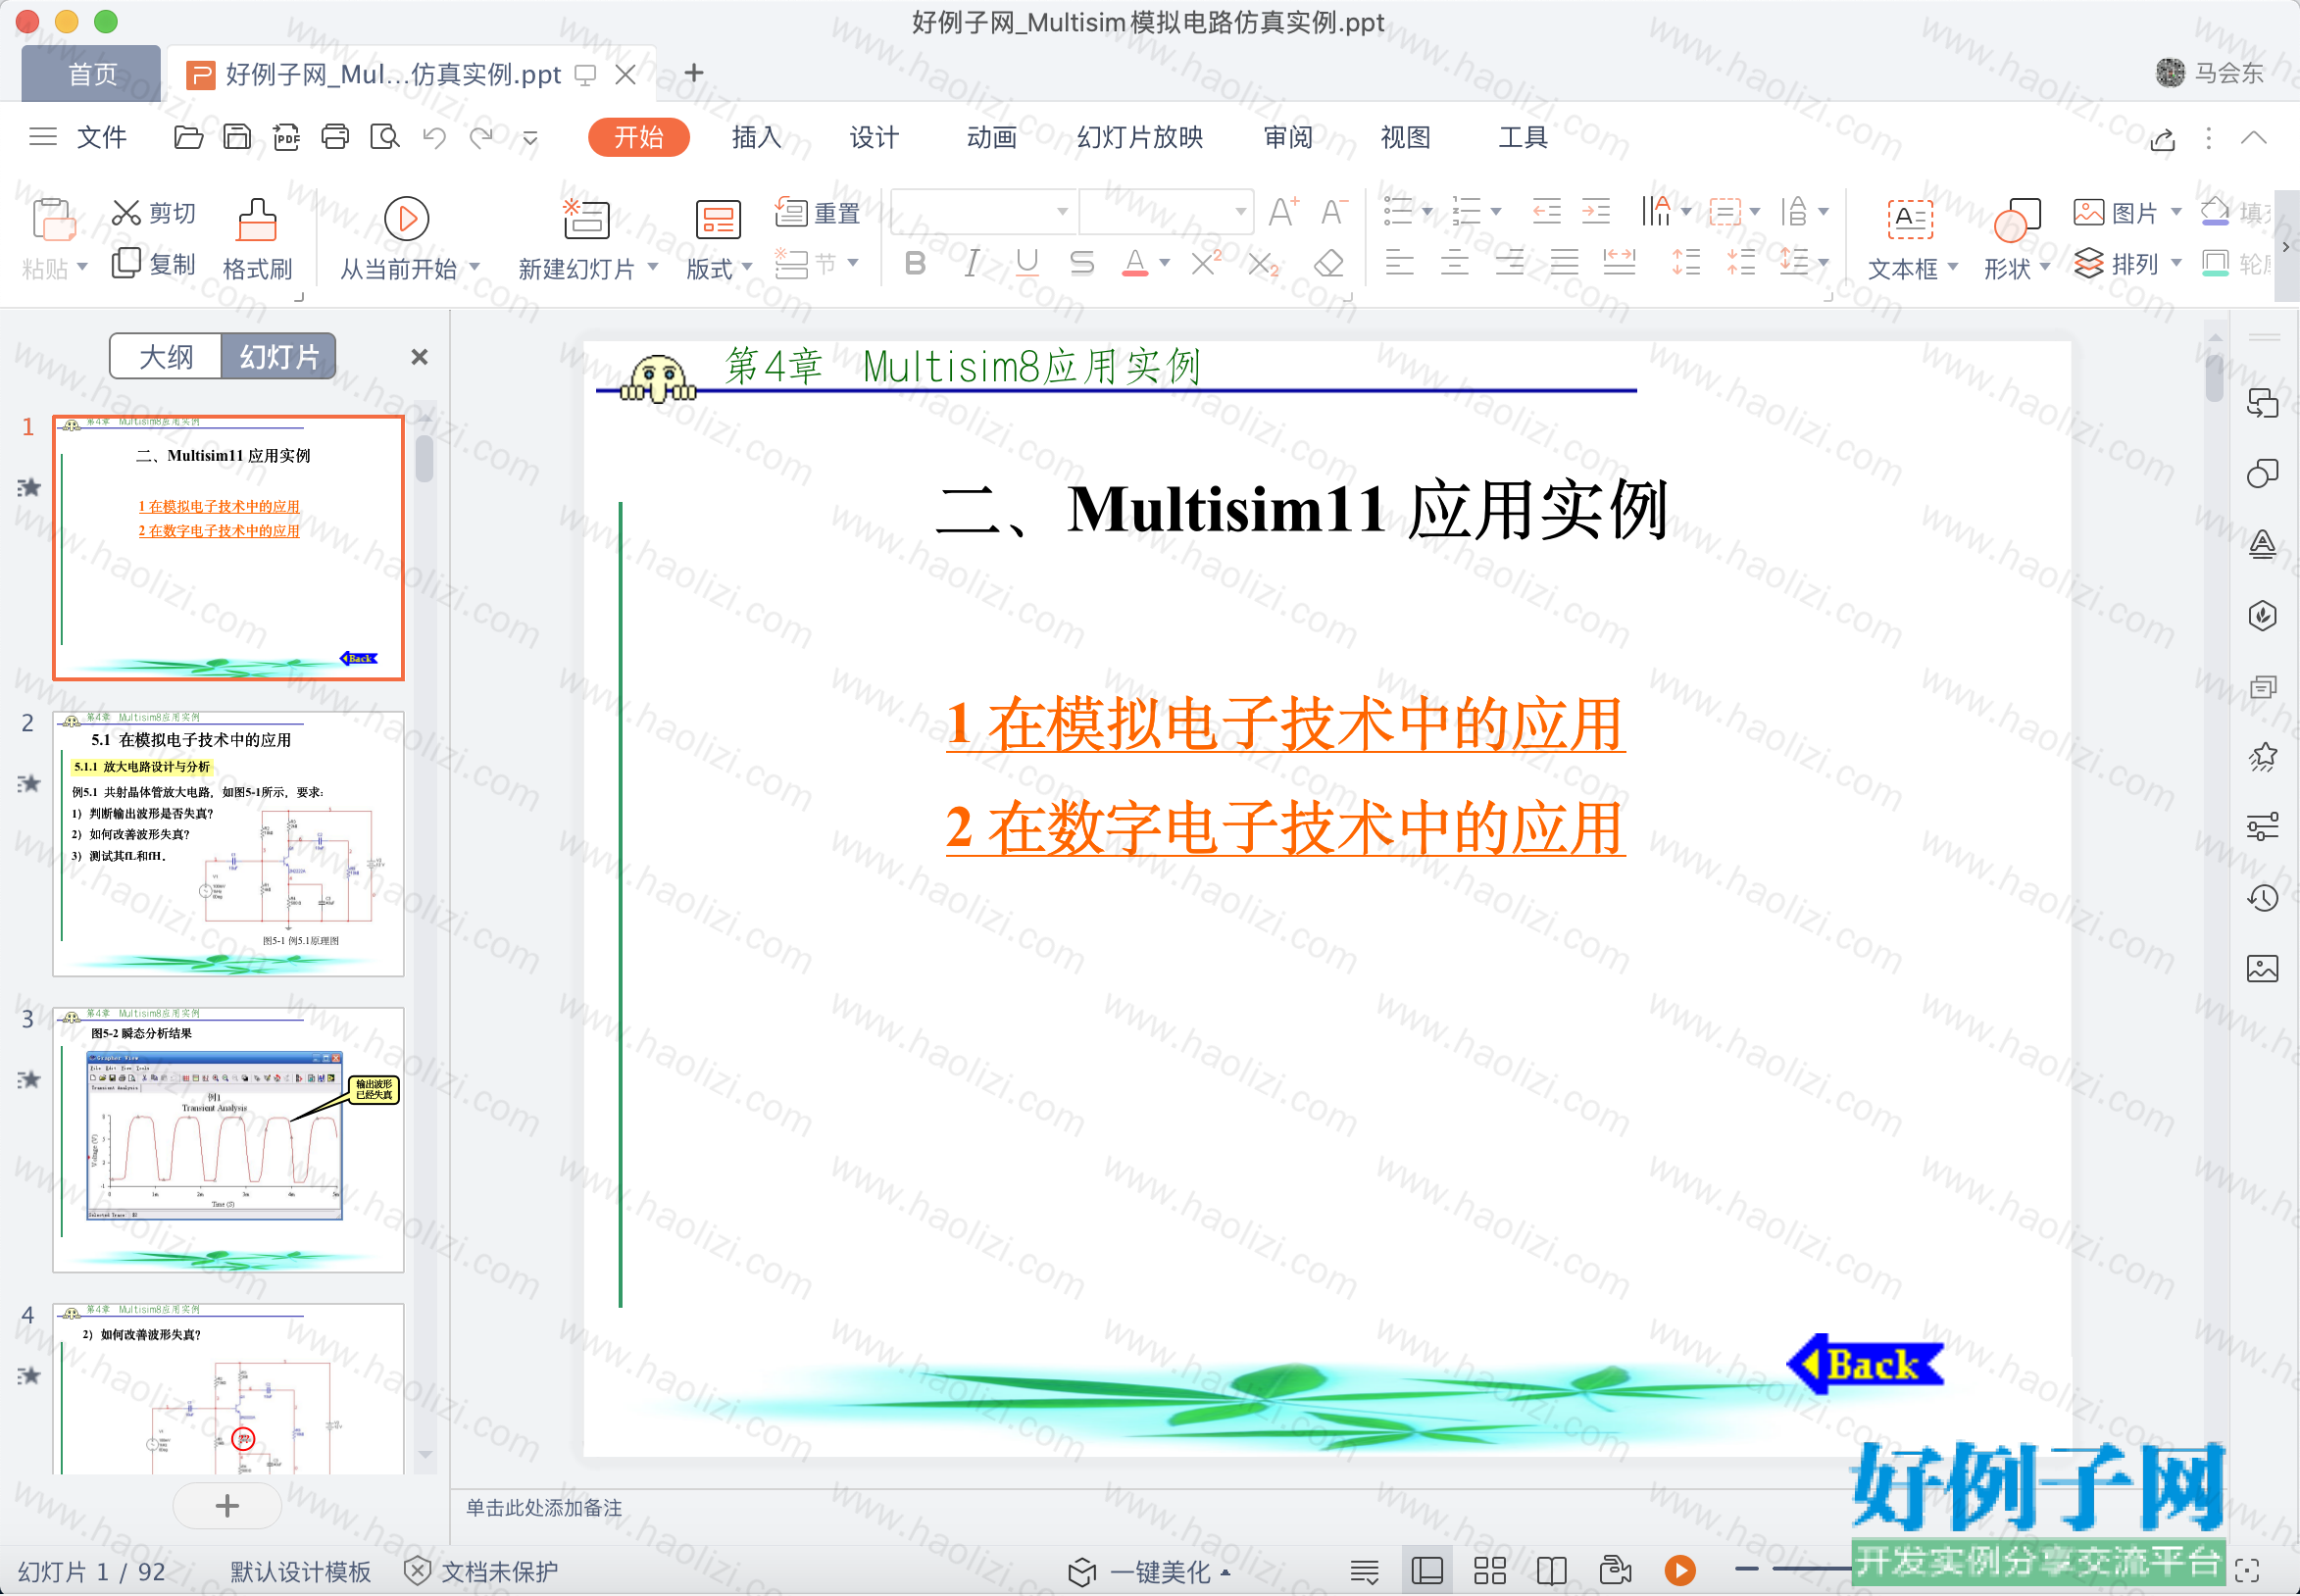Open font name combo box

(x=984, y=212)
